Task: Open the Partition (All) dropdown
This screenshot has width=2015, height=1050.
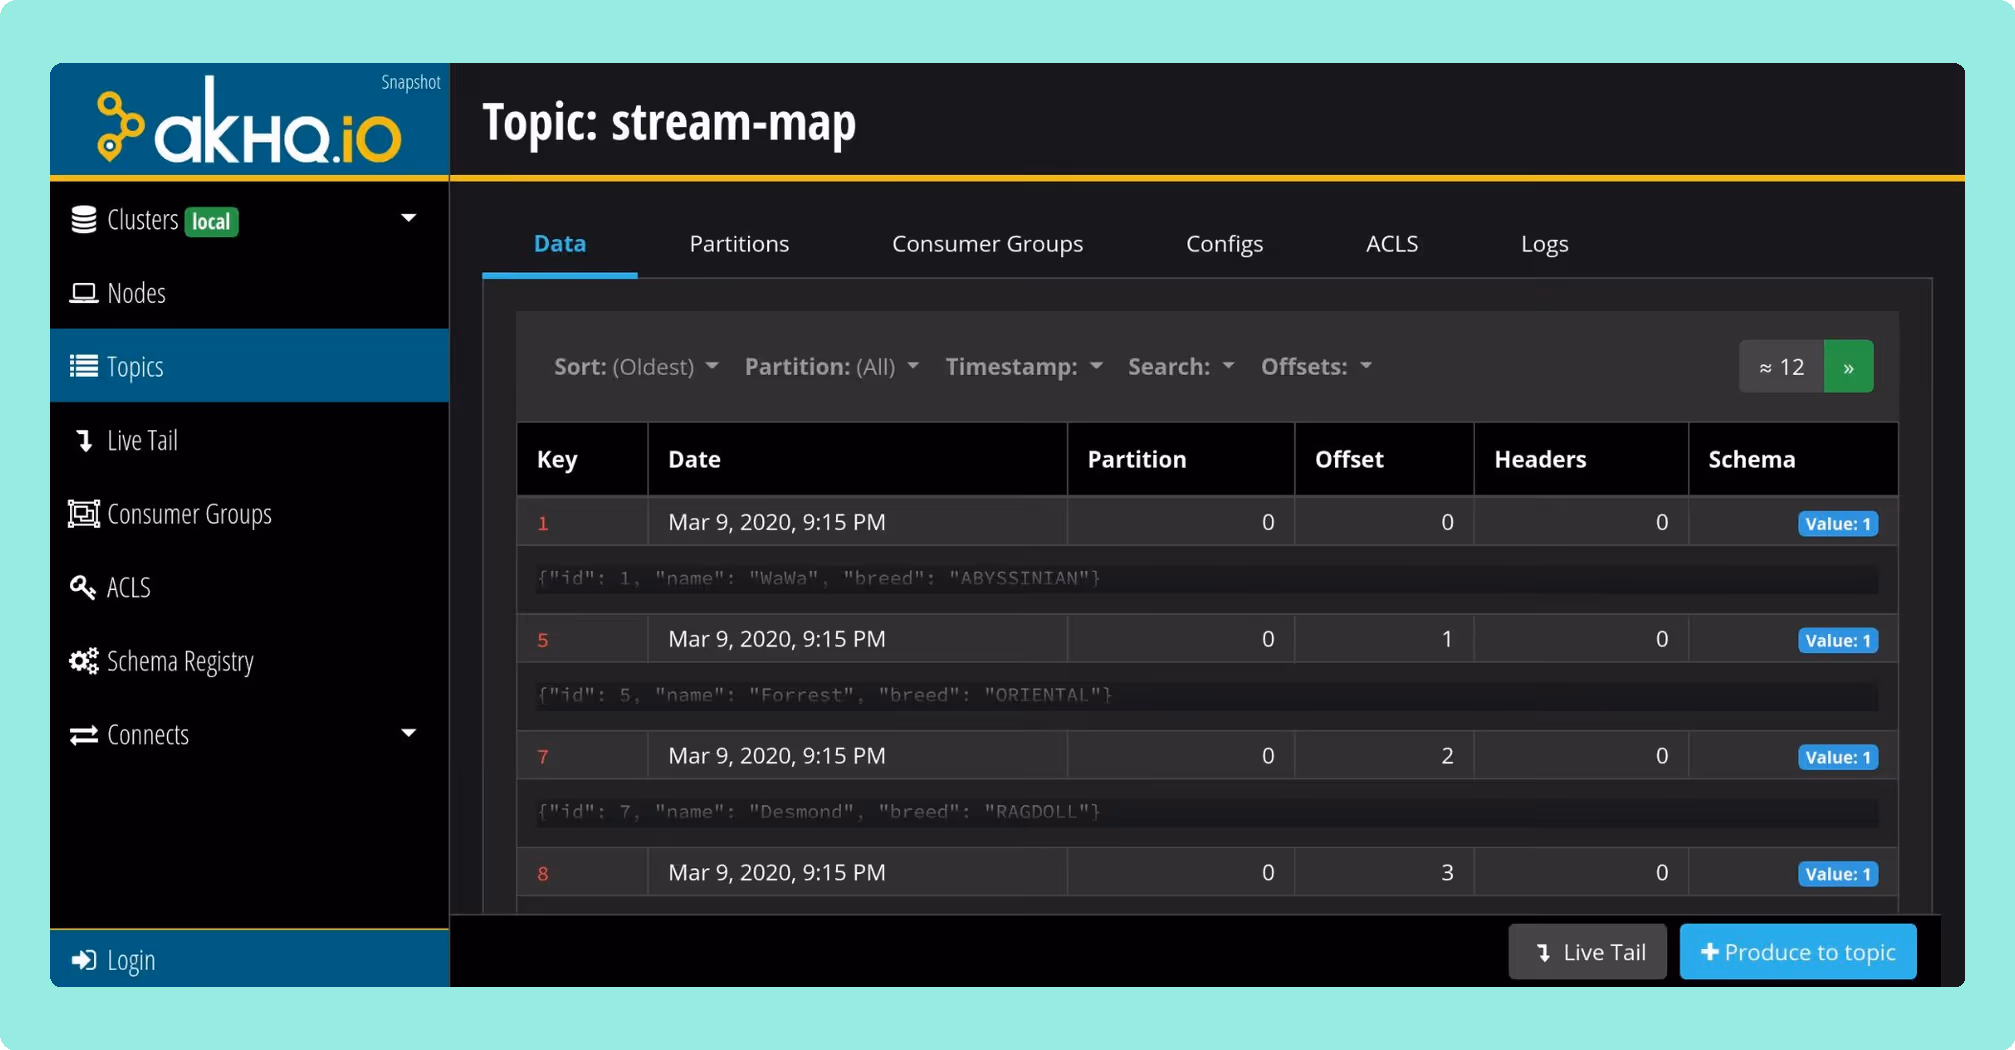Action: (831, 367)
